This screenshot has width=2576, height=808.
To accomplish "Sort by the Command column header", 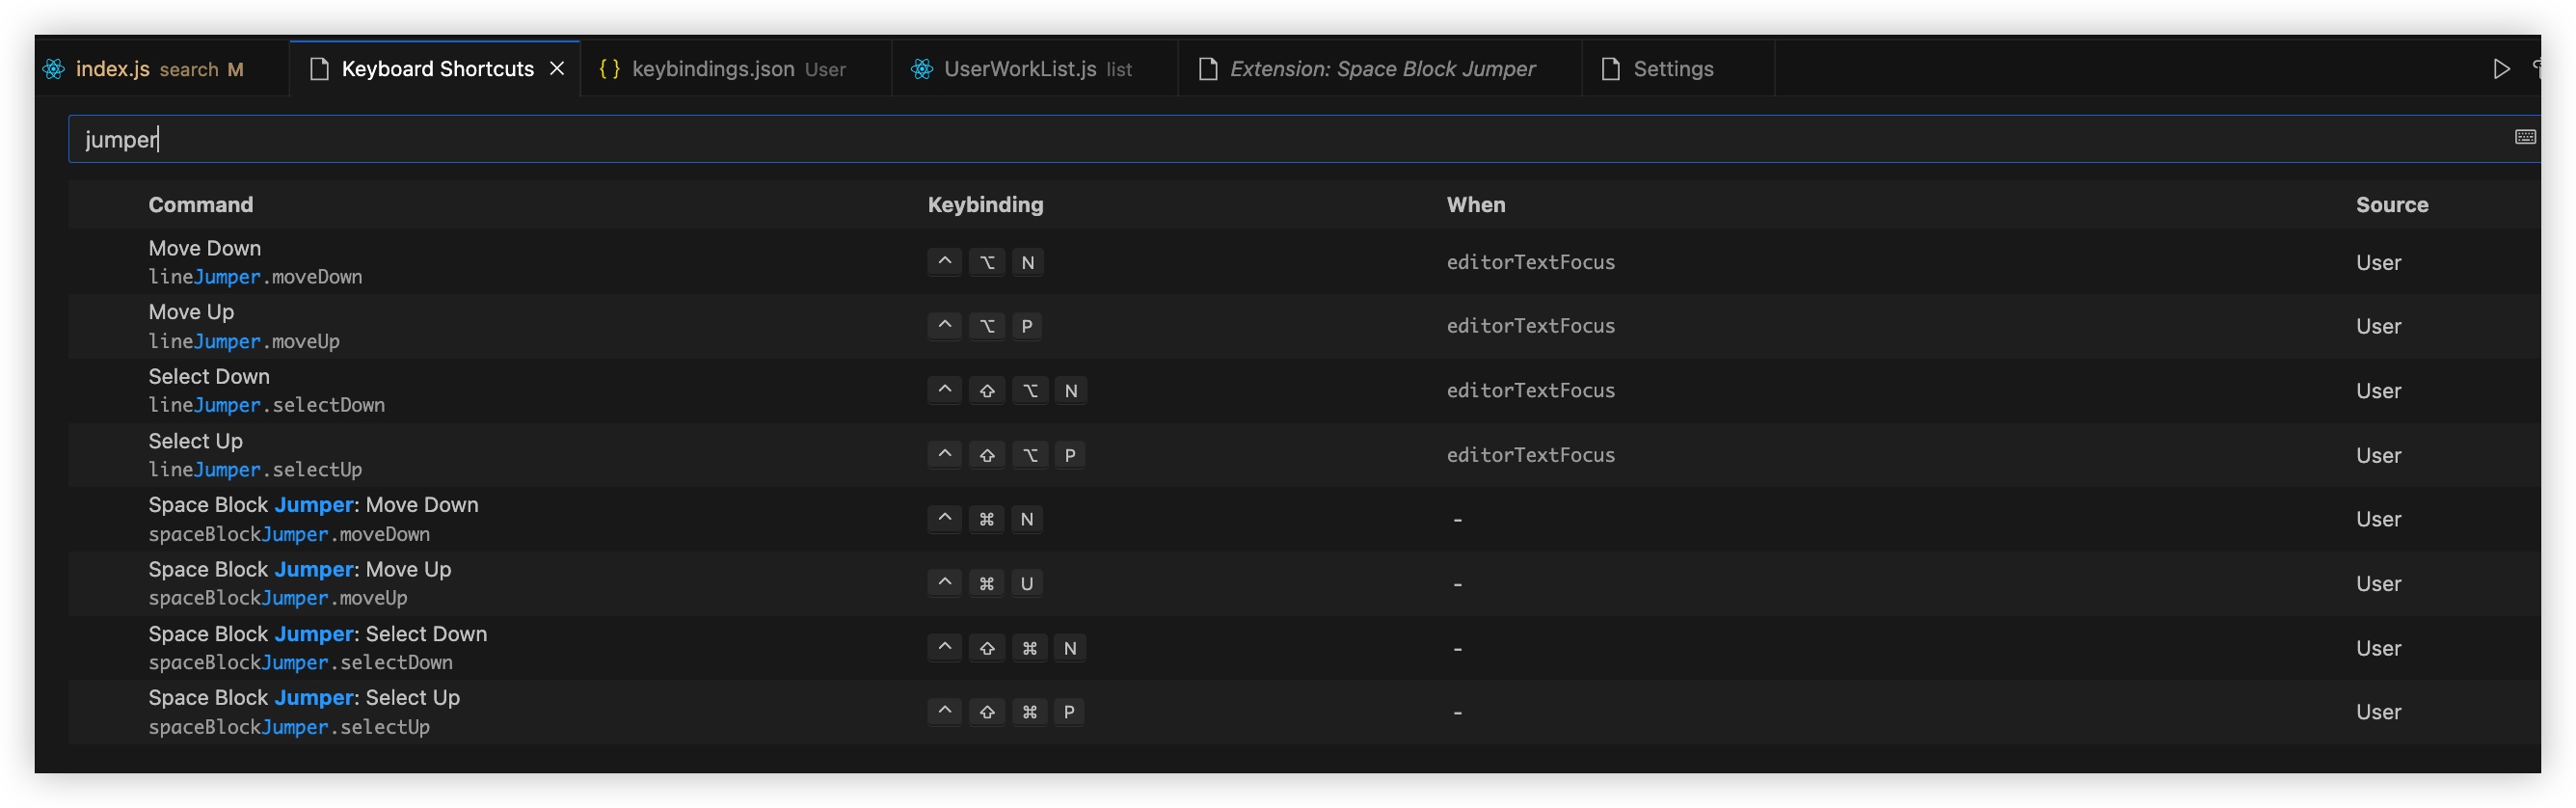I will (x=200, y=205).
